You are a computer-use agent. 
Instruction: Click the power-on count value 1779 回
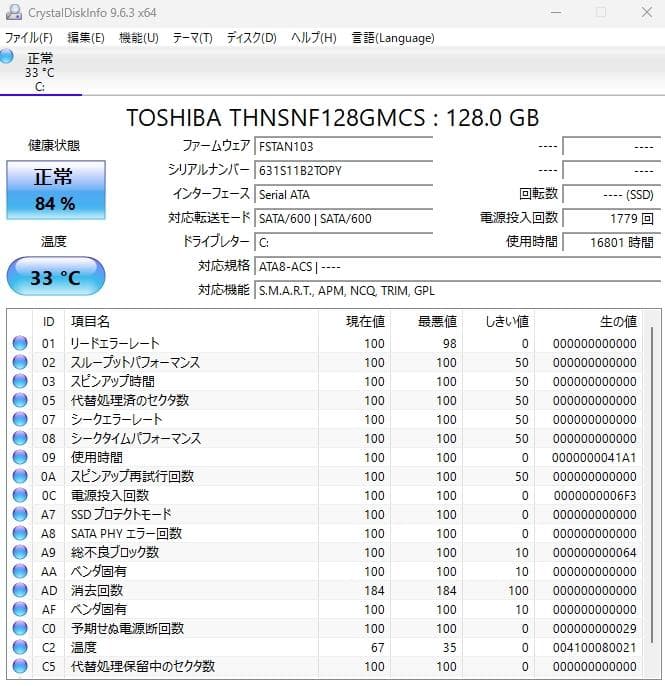[x=611, y=218]
